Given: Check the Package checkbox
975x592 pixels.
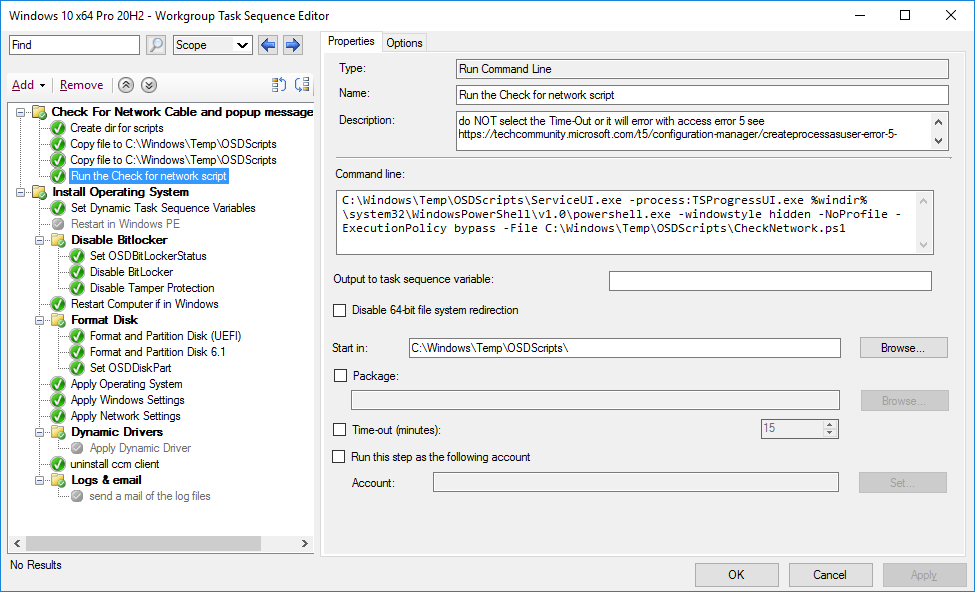Looking at the screenshot, I should [x=340, y=376].
